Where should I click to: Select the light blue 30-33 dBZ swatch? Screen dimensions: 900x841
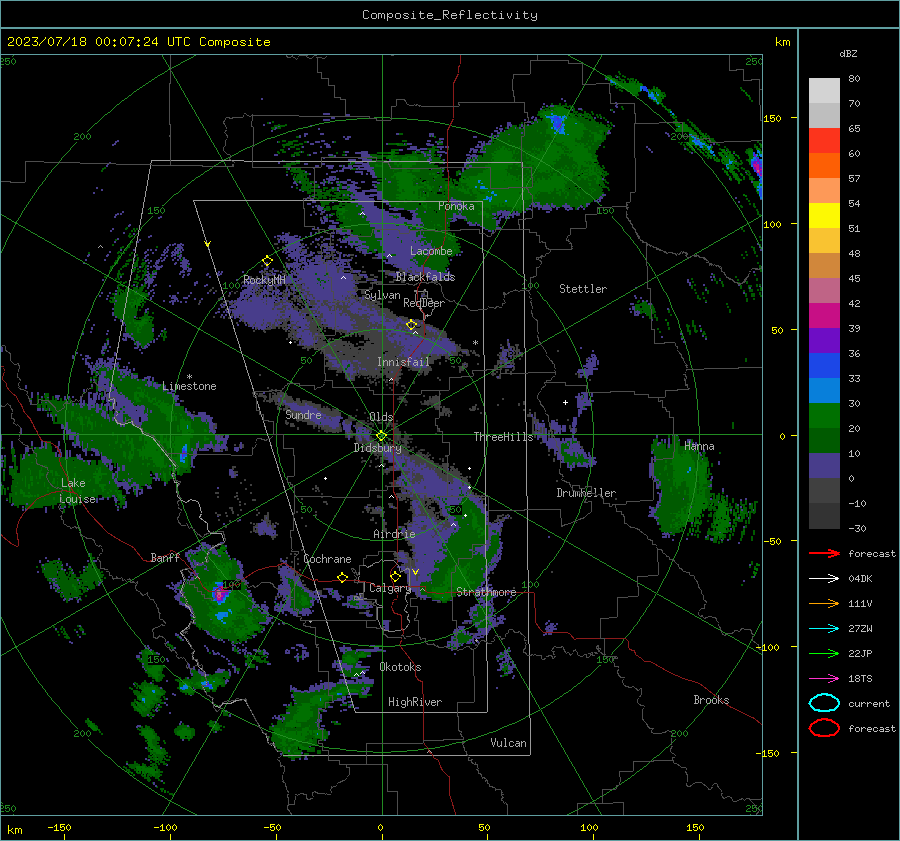(x=824, y=391)
